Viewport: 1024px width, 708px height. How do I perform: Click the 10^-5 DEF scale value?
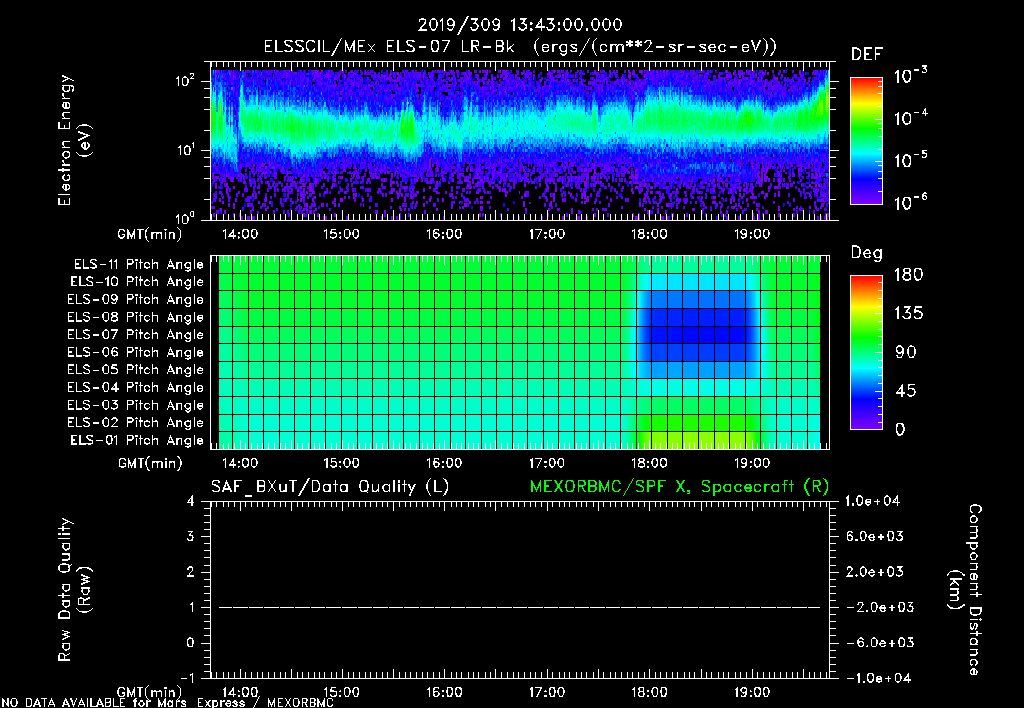point(910,159)
